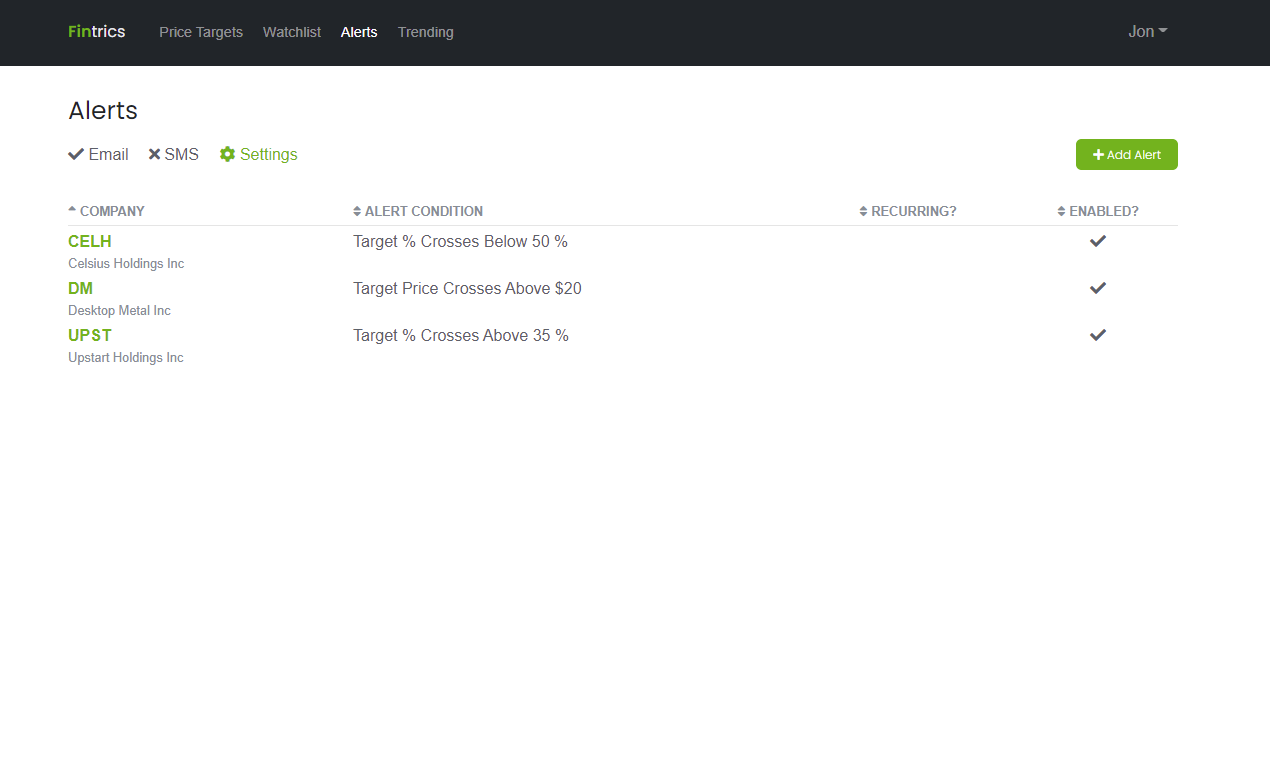Screen dimensions: 1270x760
Task: Click the sort arrows beside ALERT CONDITION
Action: [x=357, y=211]
